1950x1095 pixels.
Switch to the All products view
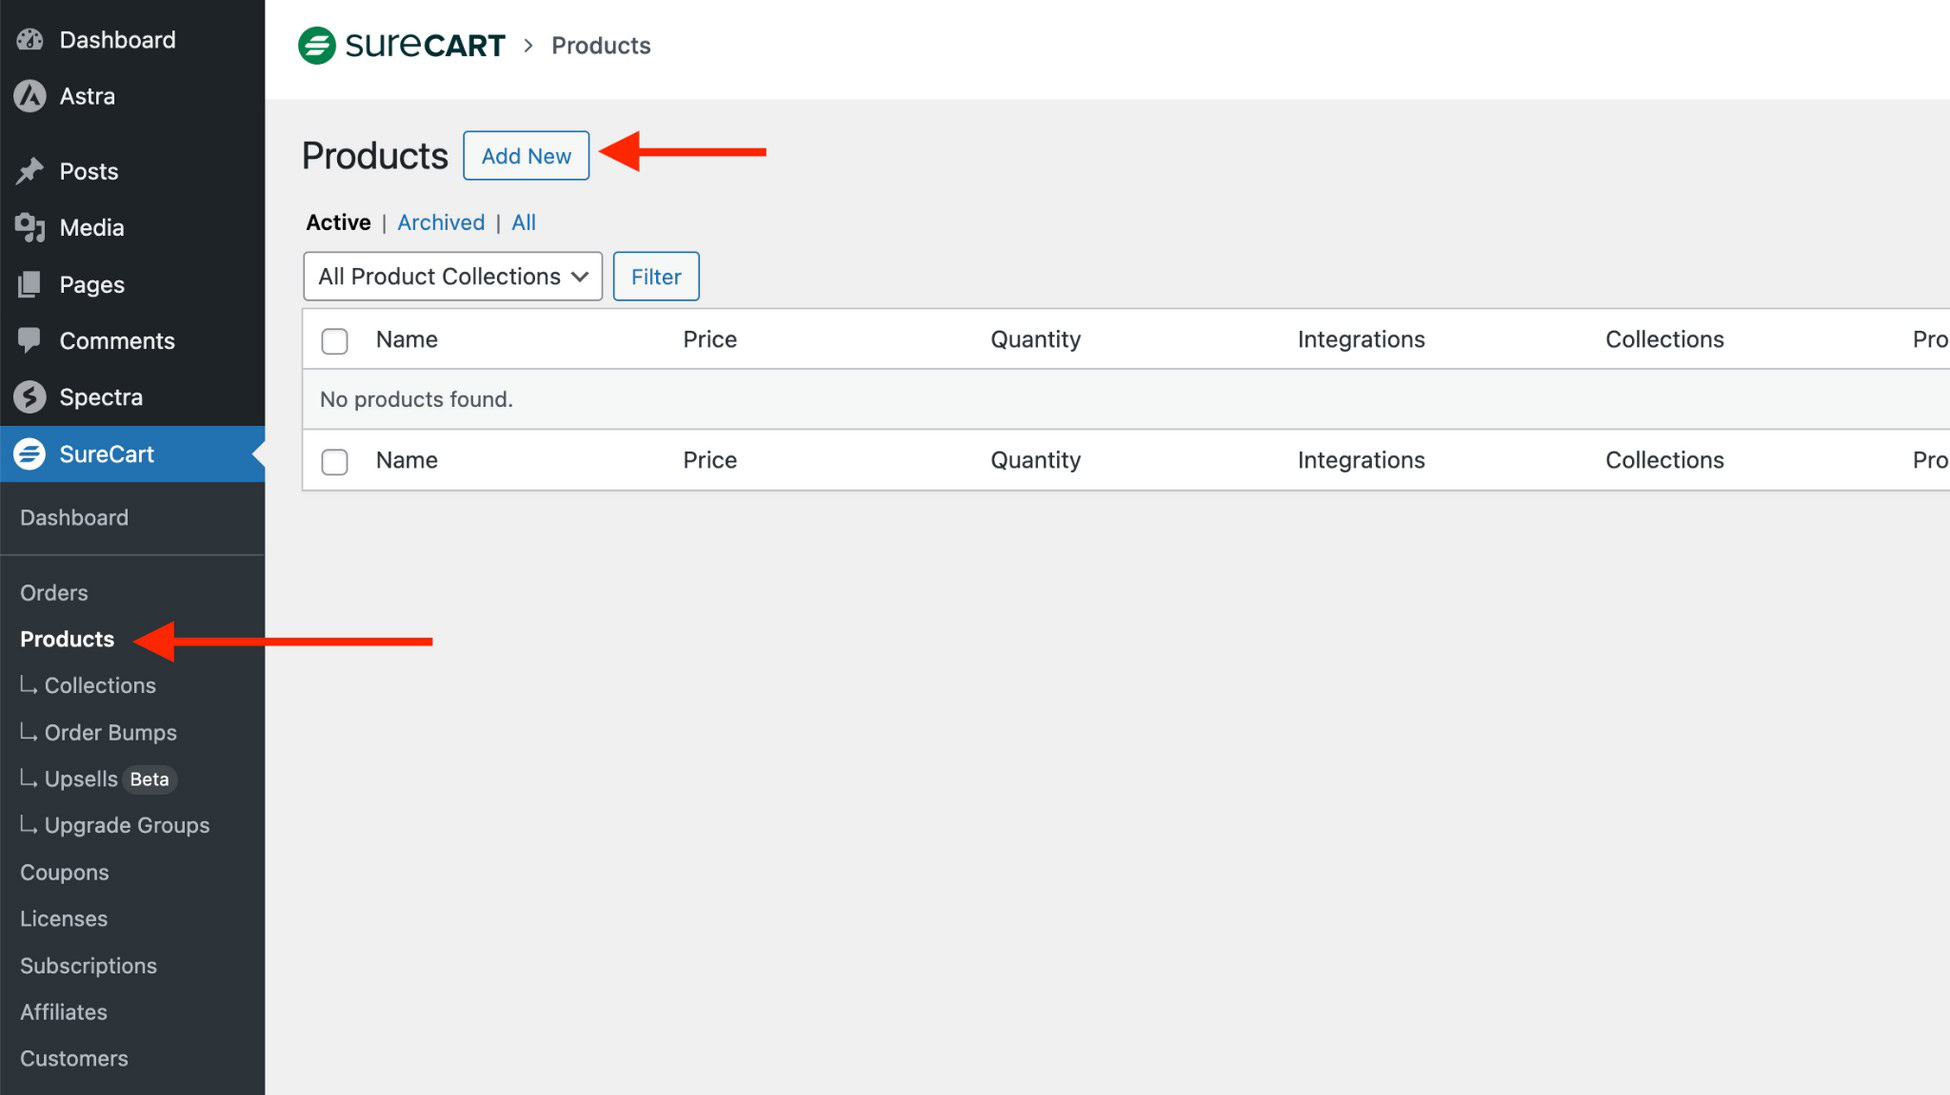click(524, 222)
